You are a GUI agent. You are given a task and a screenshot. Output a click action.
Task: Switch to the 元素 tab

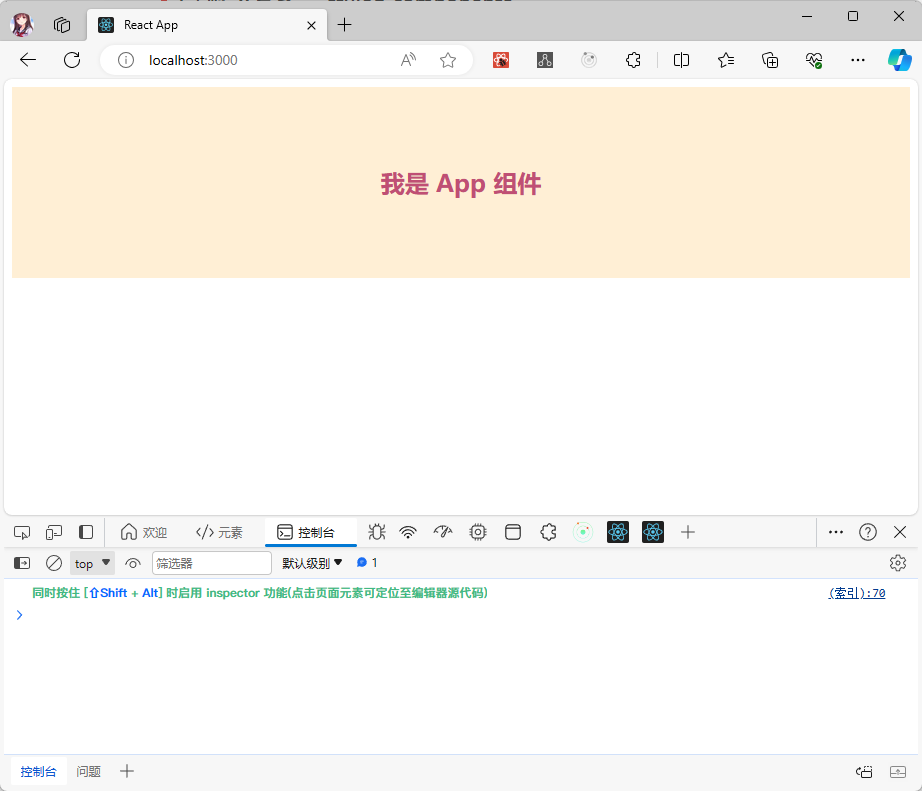pos(219,532)
